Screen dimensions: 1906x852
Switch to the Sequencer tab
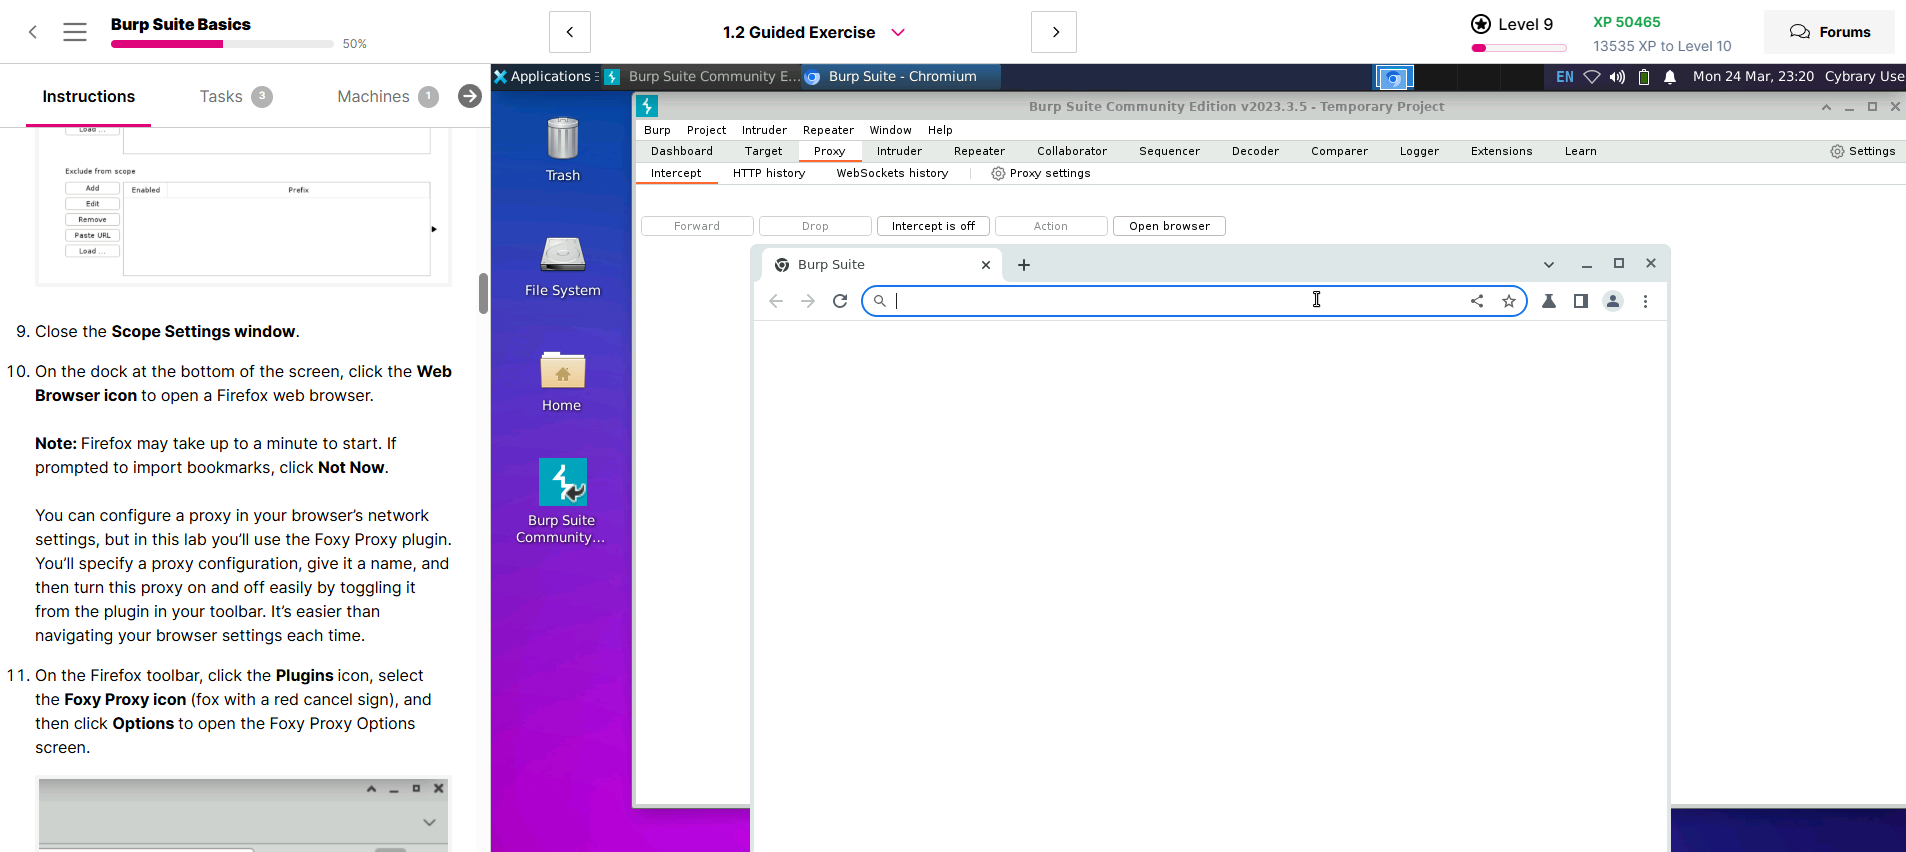(1169, 151)
